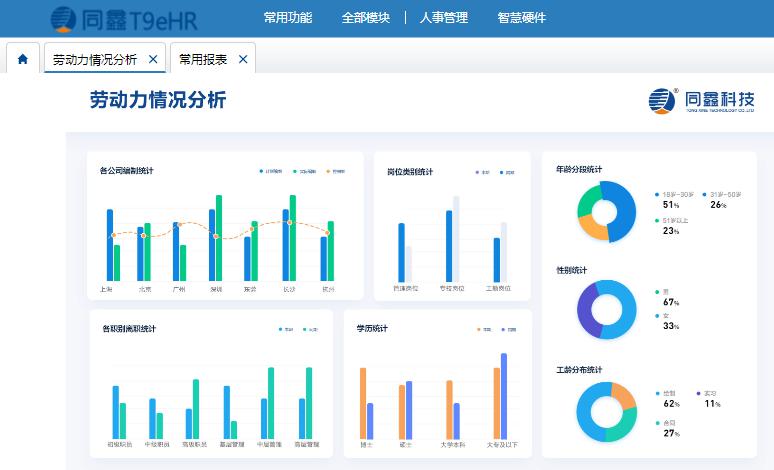
Task: Open the 常用功能 menu
Action: click(x=288, y=17)
